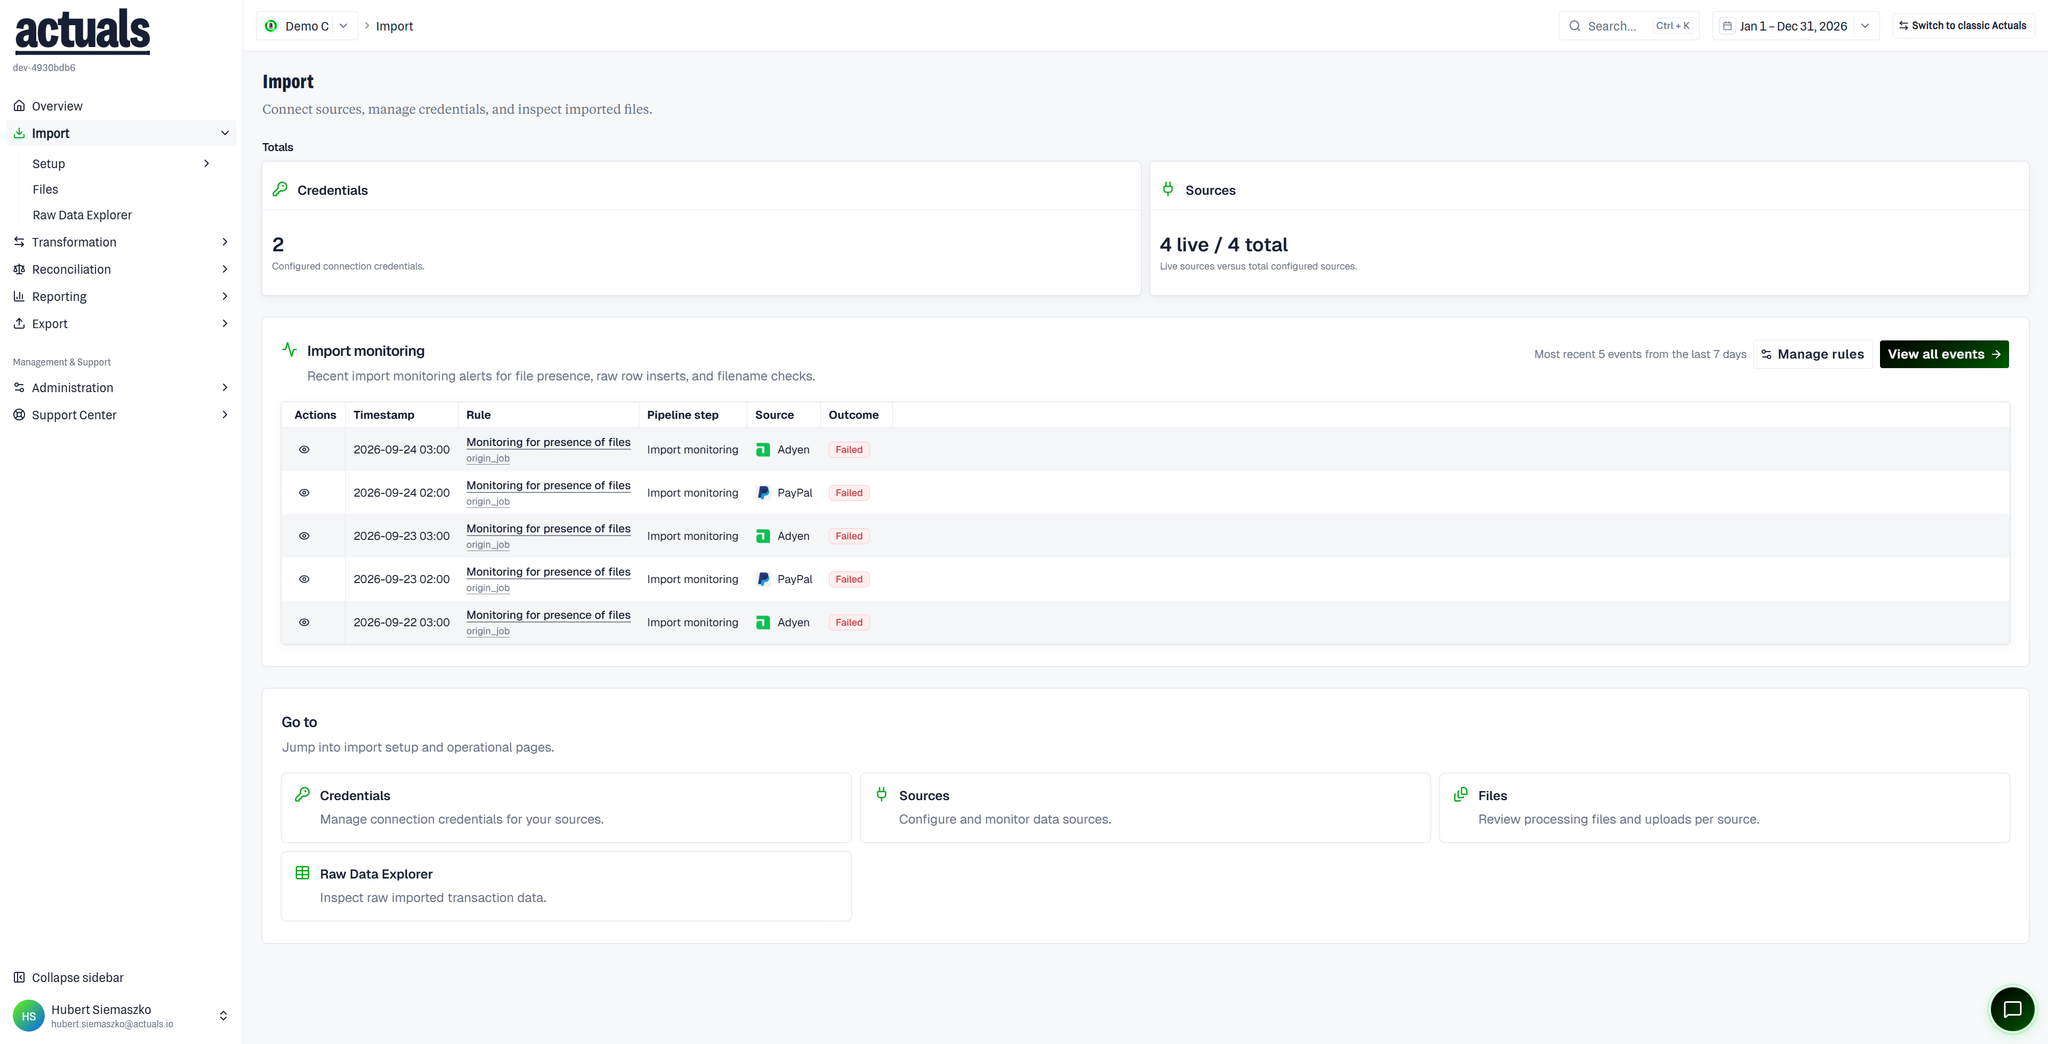View details of 2026-09-23 02:00 PayPal event
2048x1044 pixels.
(x=304, y=579)
